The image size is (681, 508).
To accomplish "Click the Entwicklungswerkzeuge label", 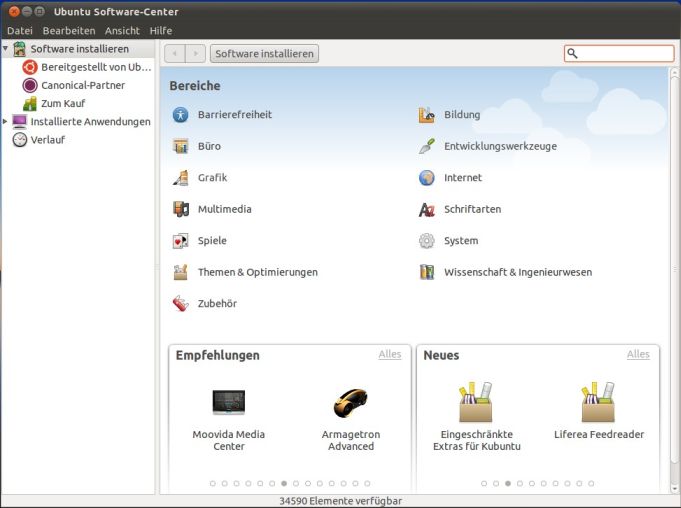I will 500,146.
